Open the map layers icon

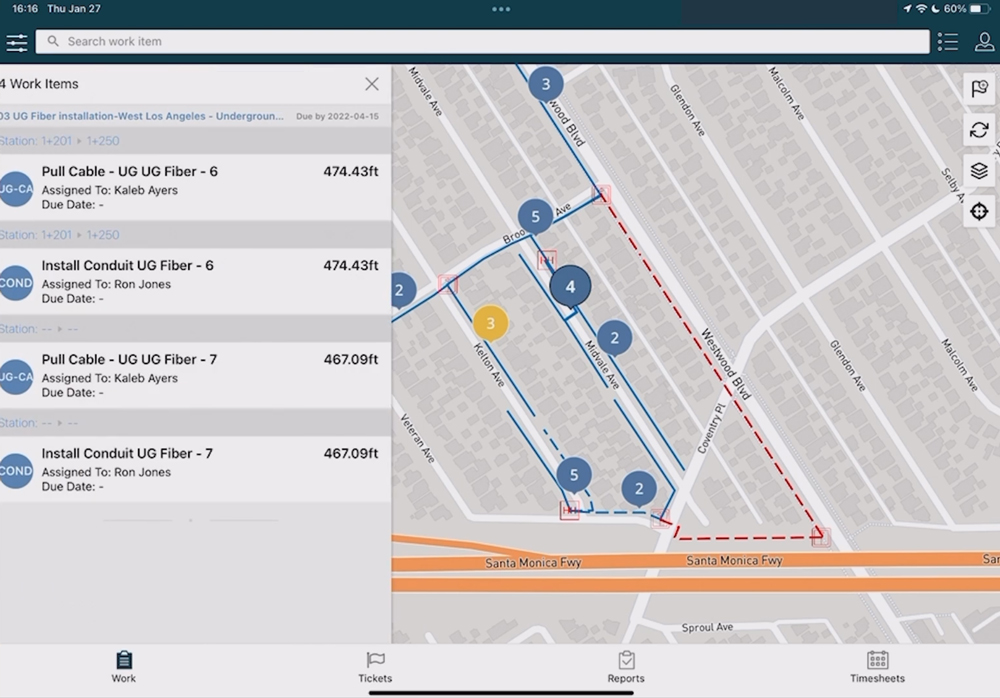tap(979, 171)
